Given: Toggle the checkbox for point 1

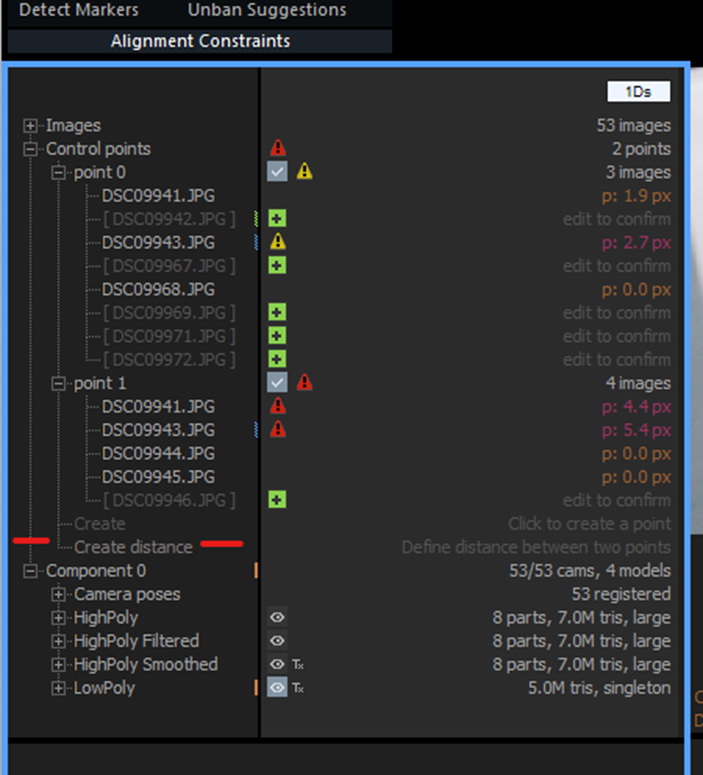Looking at the screenshot, I should (x=277, y=383).
